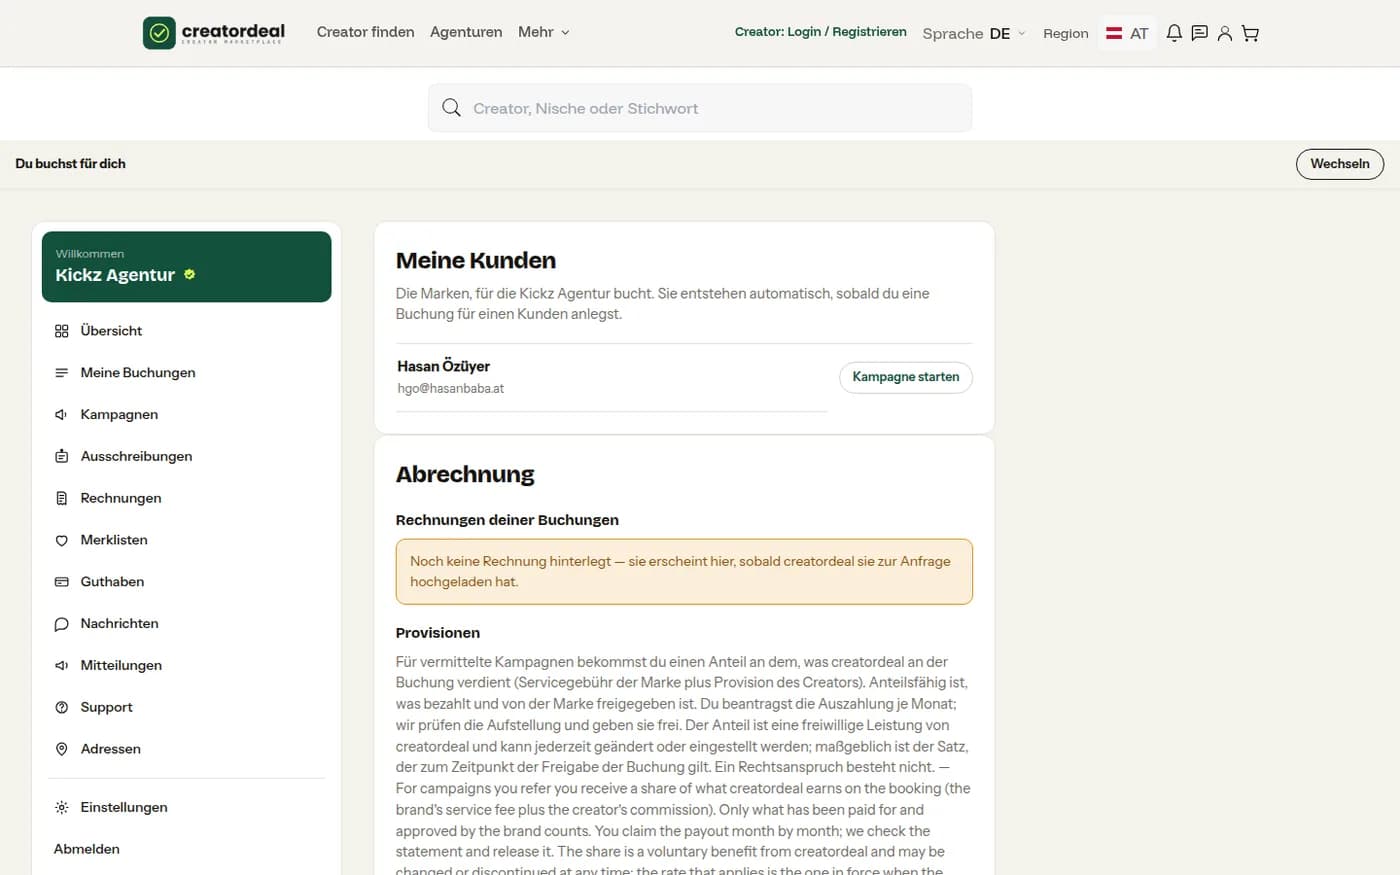This screenshot has height=875, width=1400.
Task: Click the email hgo@hasanbaba.at
Action: click(451, 389)
